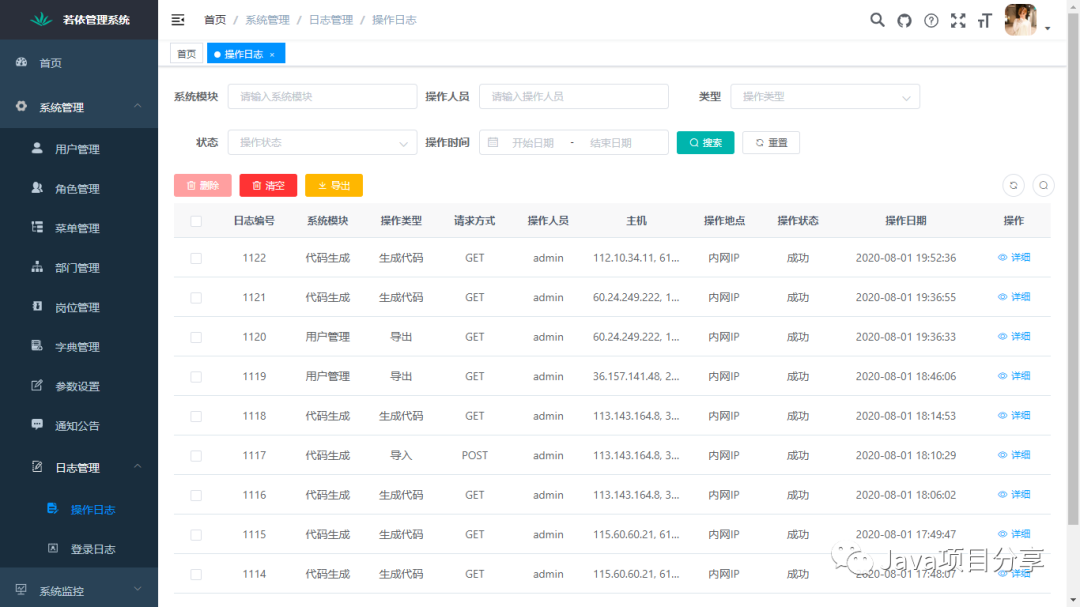
Task: Toggle search bar visibility round icon
Action: 1043,185
